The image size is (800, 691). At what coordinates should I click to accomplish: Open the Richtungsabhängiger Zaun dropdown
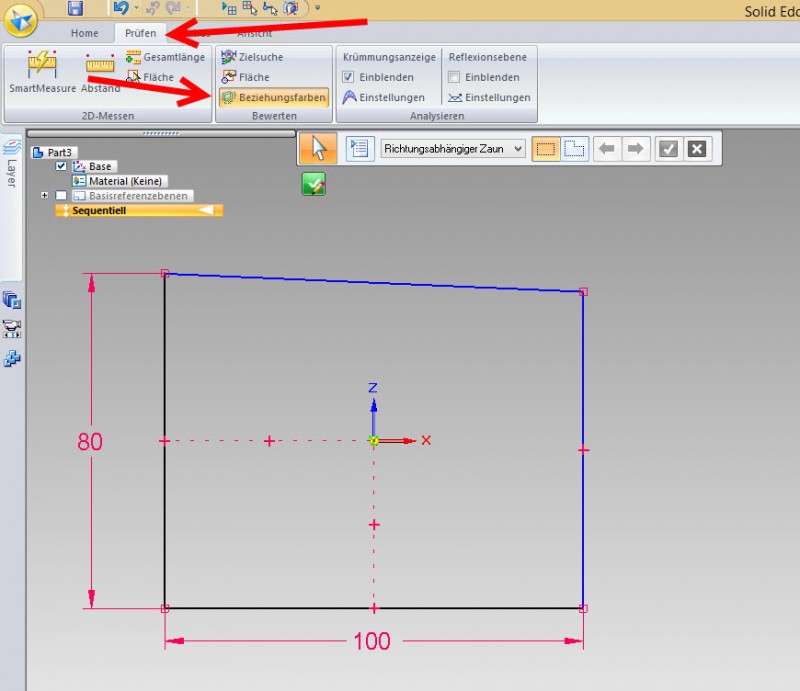pos(517,150)
